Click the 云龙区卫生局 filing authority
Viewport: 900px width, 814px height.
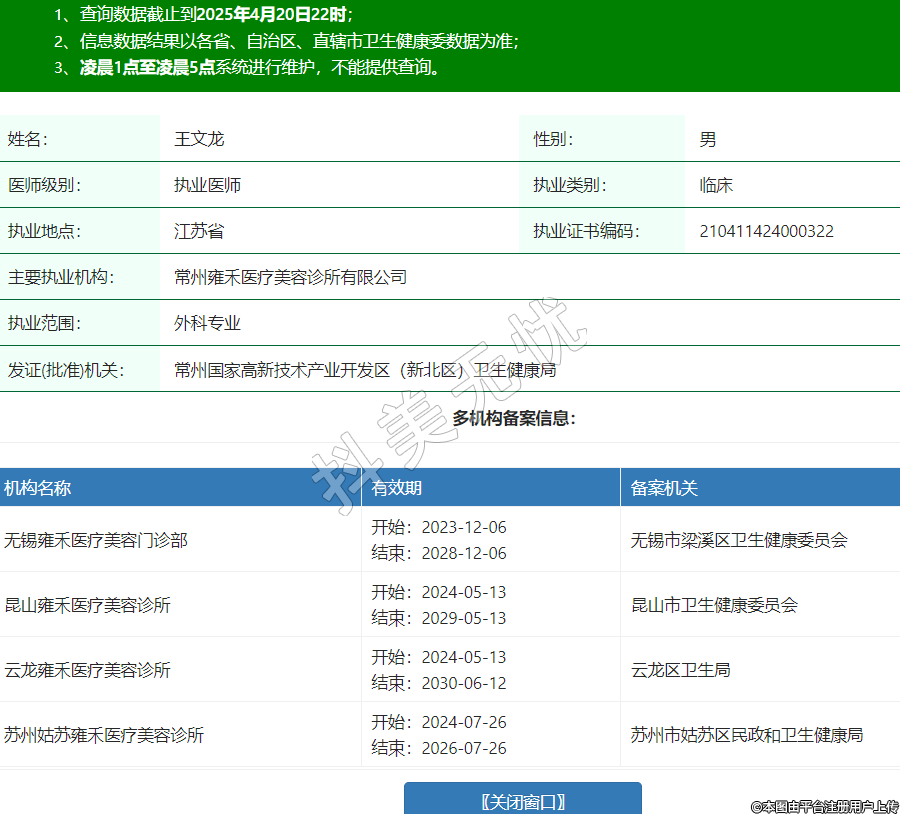tap(680, 670)
